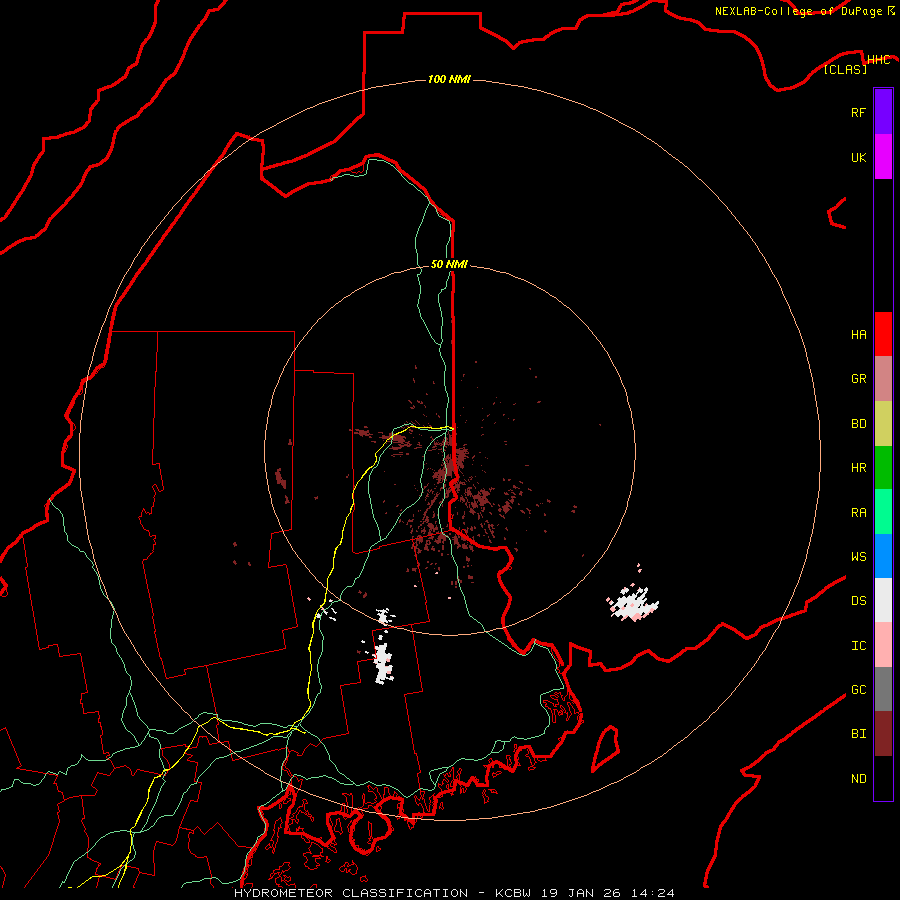900x900 pixels.
Task: Click the [CLAS] units label
Action: point(845,69)
